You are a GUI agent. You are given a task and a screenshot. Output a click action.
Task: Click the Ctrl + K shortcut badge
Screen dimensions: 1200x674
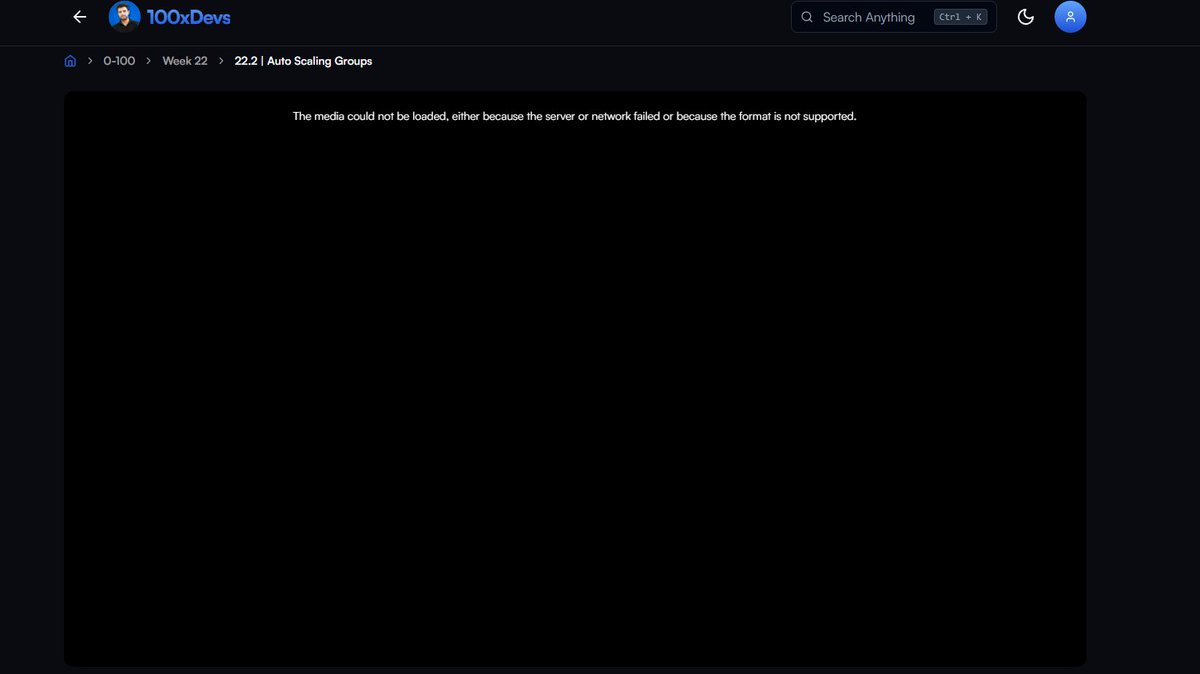pyautogui.click(x=960, y=17)
